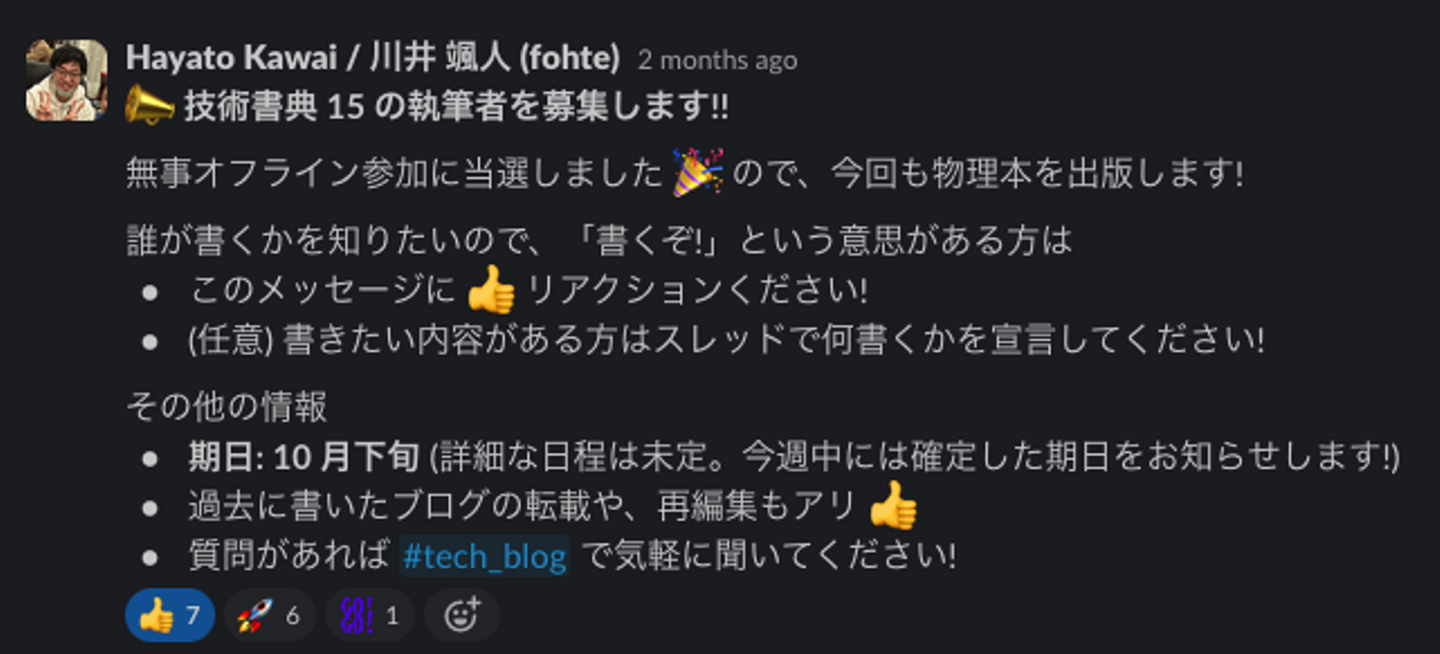Click the text 今回も物理本を出版します!
The image size is (1440, 654).
(x=1037, y=174)
